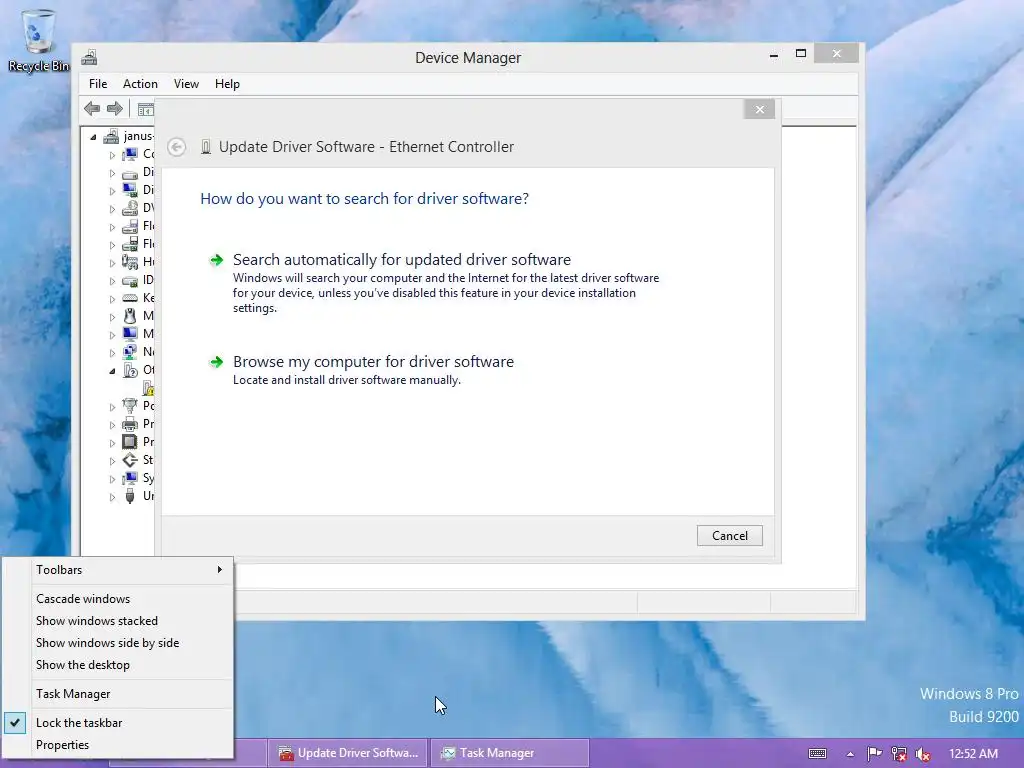Select the janus computer root node icon

[112, 136]
